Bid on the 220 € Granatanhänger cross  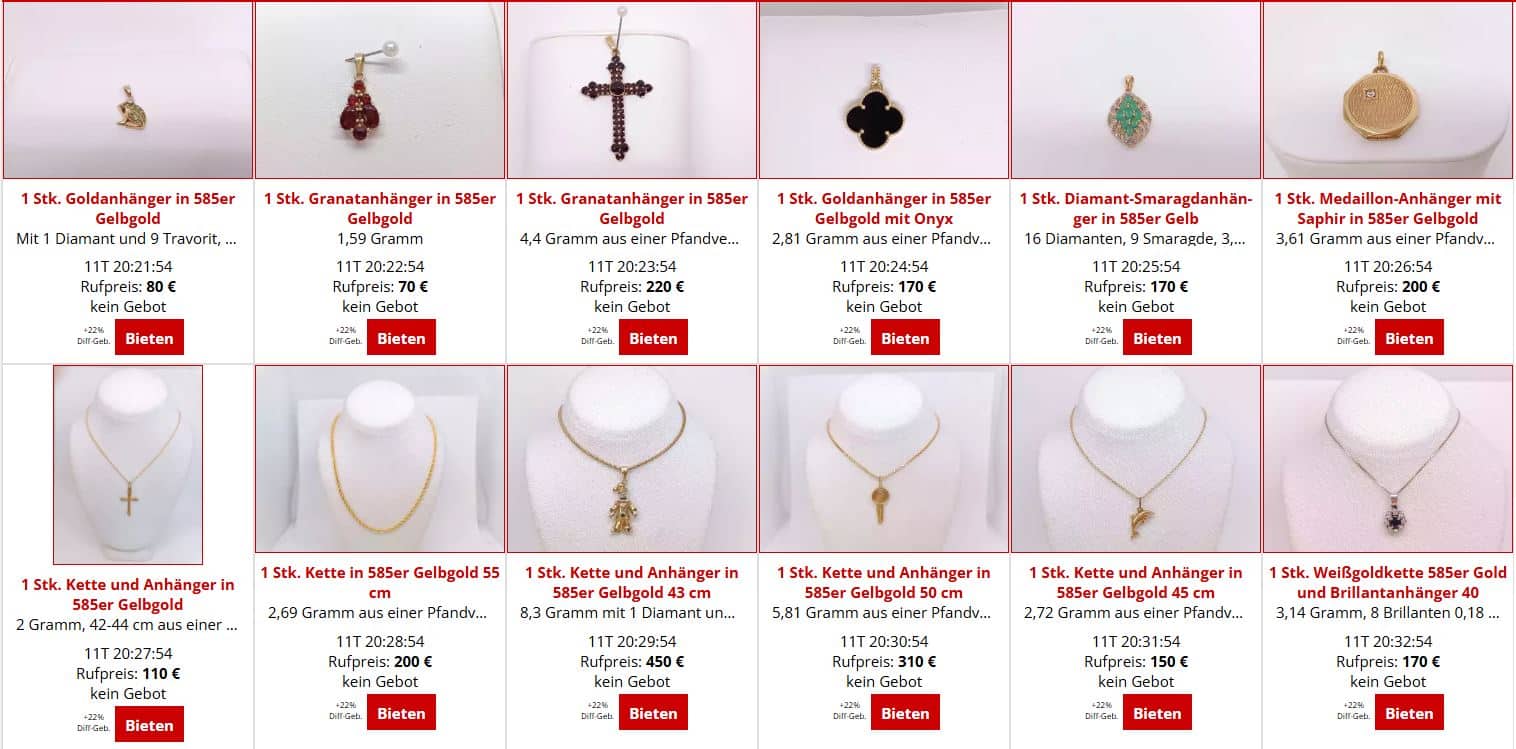[653, 338]
